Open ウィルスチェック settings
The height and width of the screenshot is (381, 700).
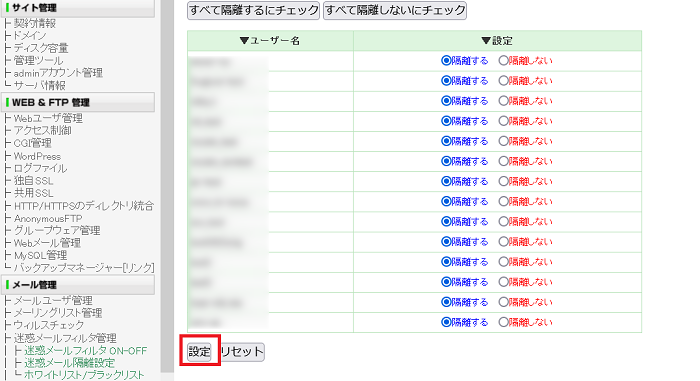click(x=49, y=325)
